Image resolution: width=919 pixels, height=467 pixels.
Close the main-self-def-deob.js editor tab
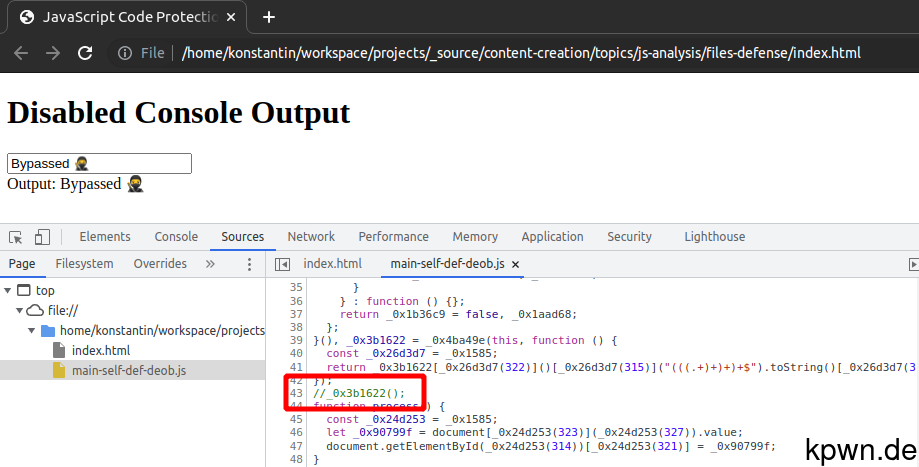tap(516, 265)
